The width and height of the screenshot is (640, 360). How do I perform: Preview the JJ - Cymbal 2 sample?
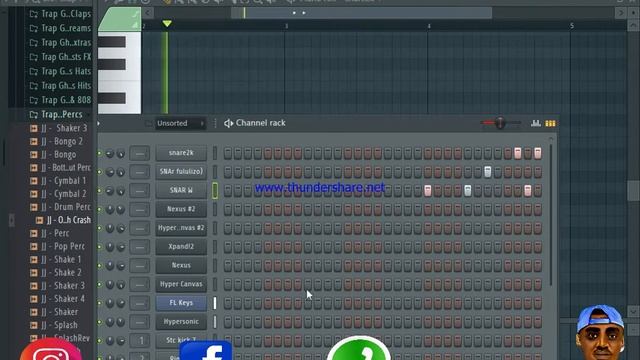[64, 193]
